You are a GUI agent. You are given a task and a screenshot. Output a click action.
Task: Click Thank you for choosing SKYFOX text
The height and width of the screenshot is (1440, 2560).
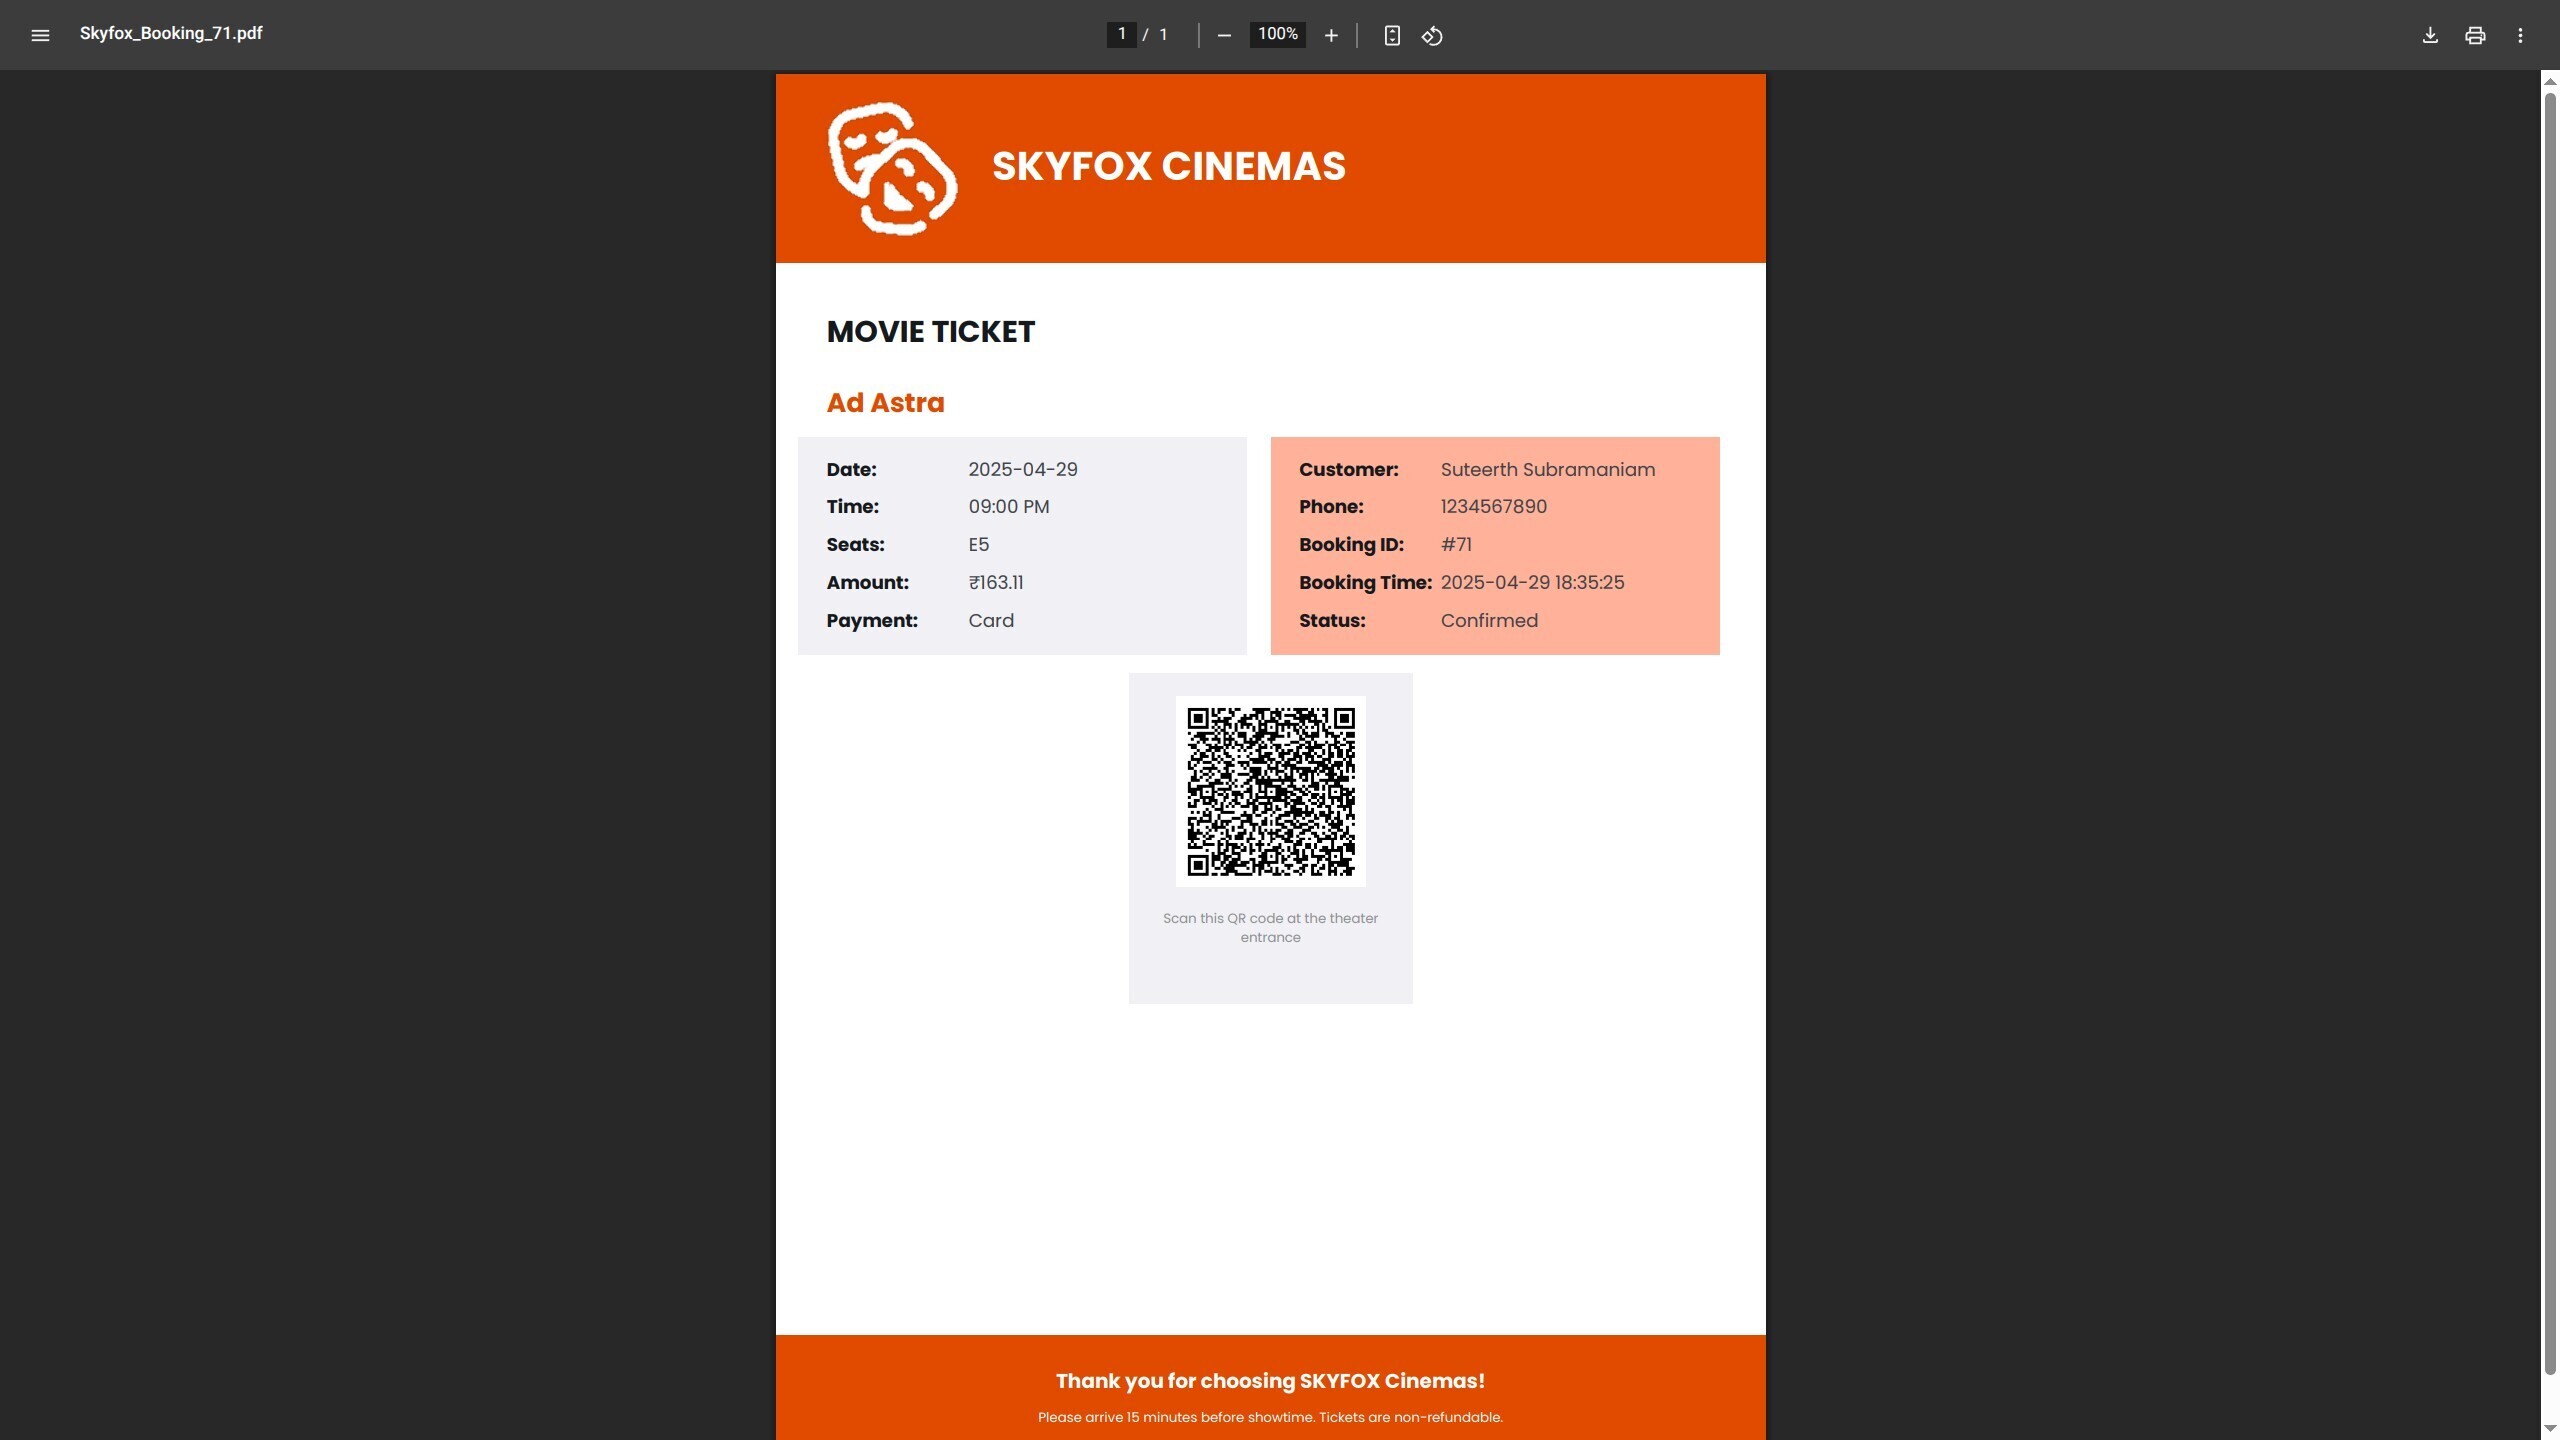[x=1270, y=1381]
